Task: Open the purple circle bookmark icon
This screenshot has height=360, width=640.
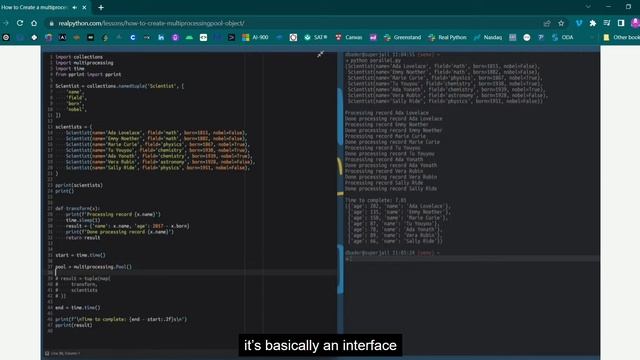Action: pos(175,37)
